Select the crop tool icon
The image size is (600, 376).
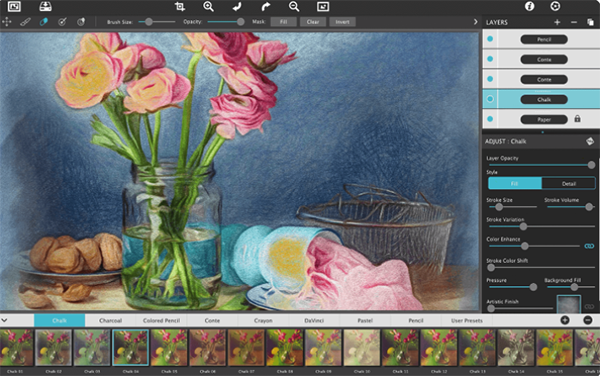(179, 7)
